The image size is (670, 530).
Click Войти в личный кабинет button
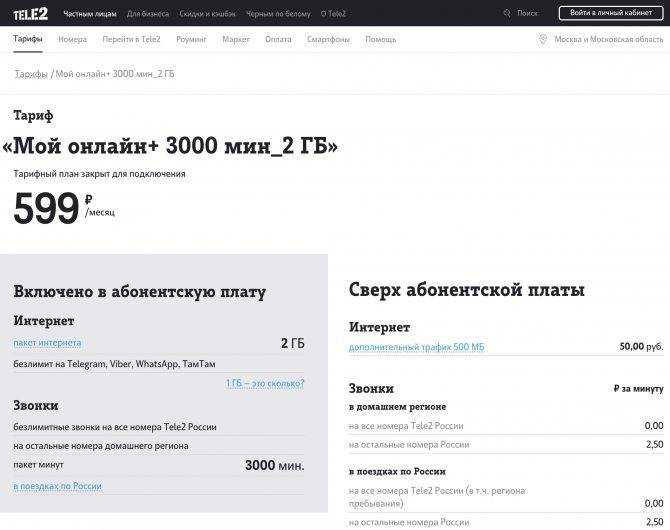(611, 13)
